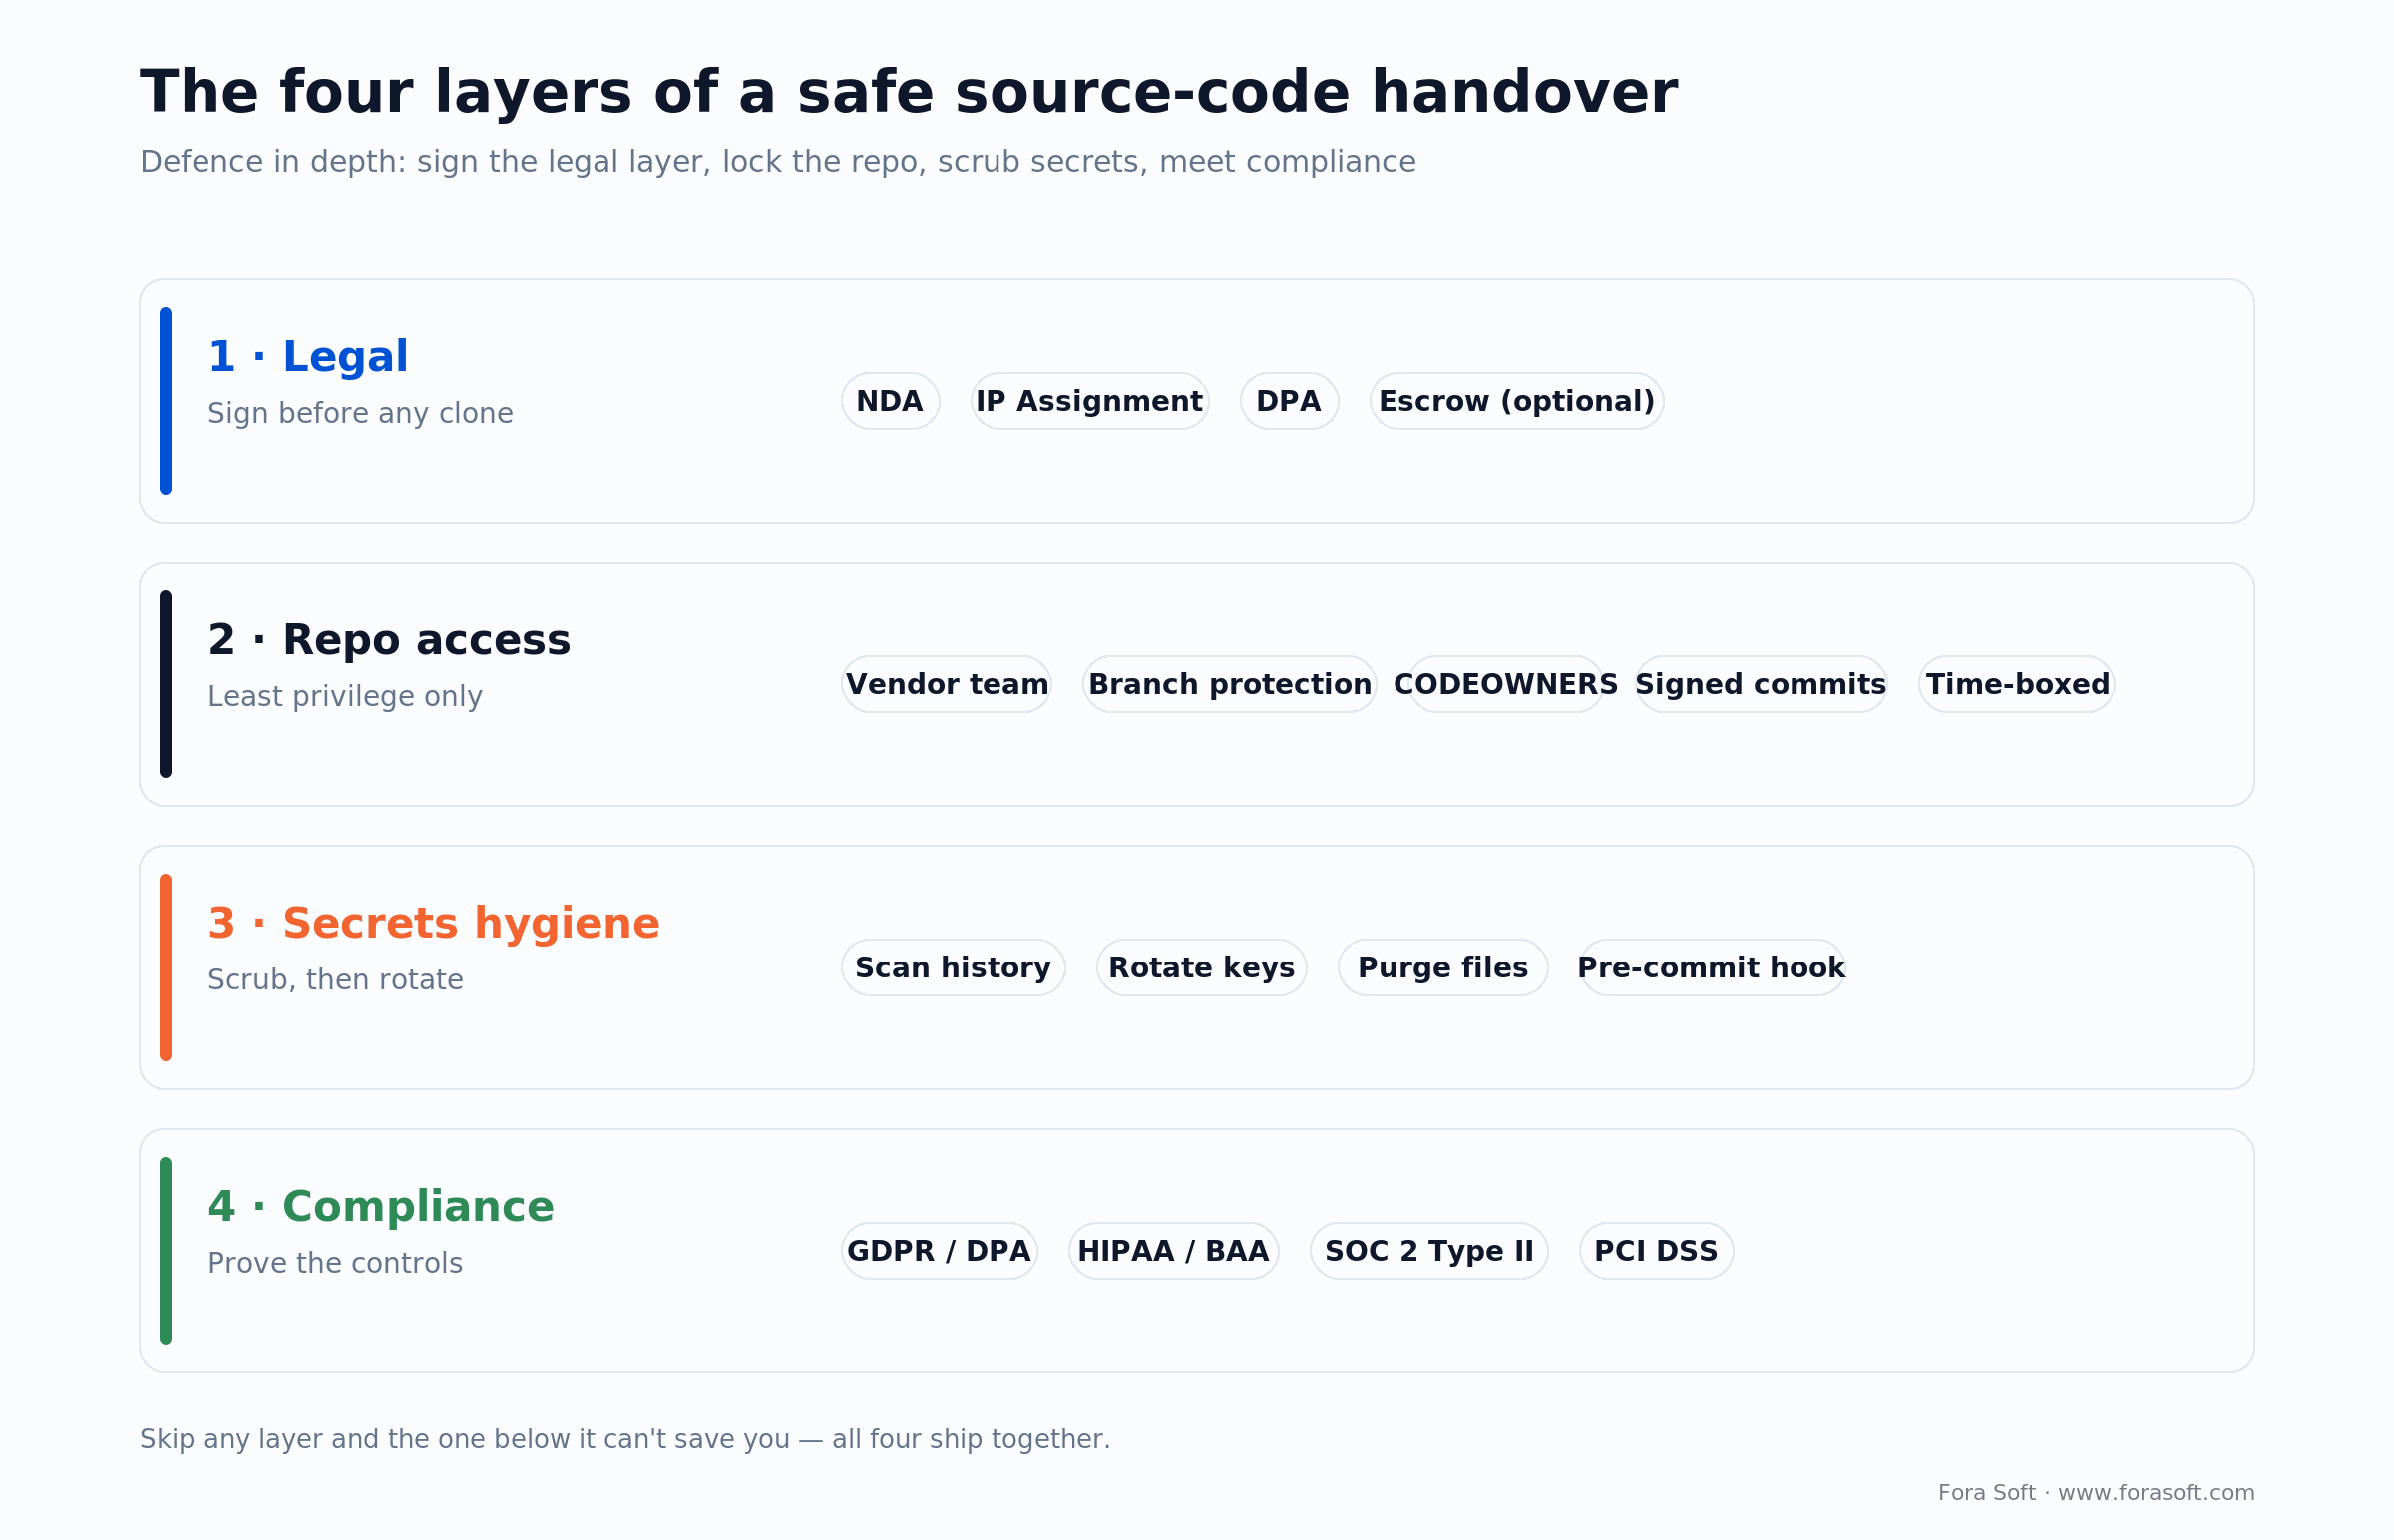Select the Signed commits pill
2394x1540 pixels.
1760,684
